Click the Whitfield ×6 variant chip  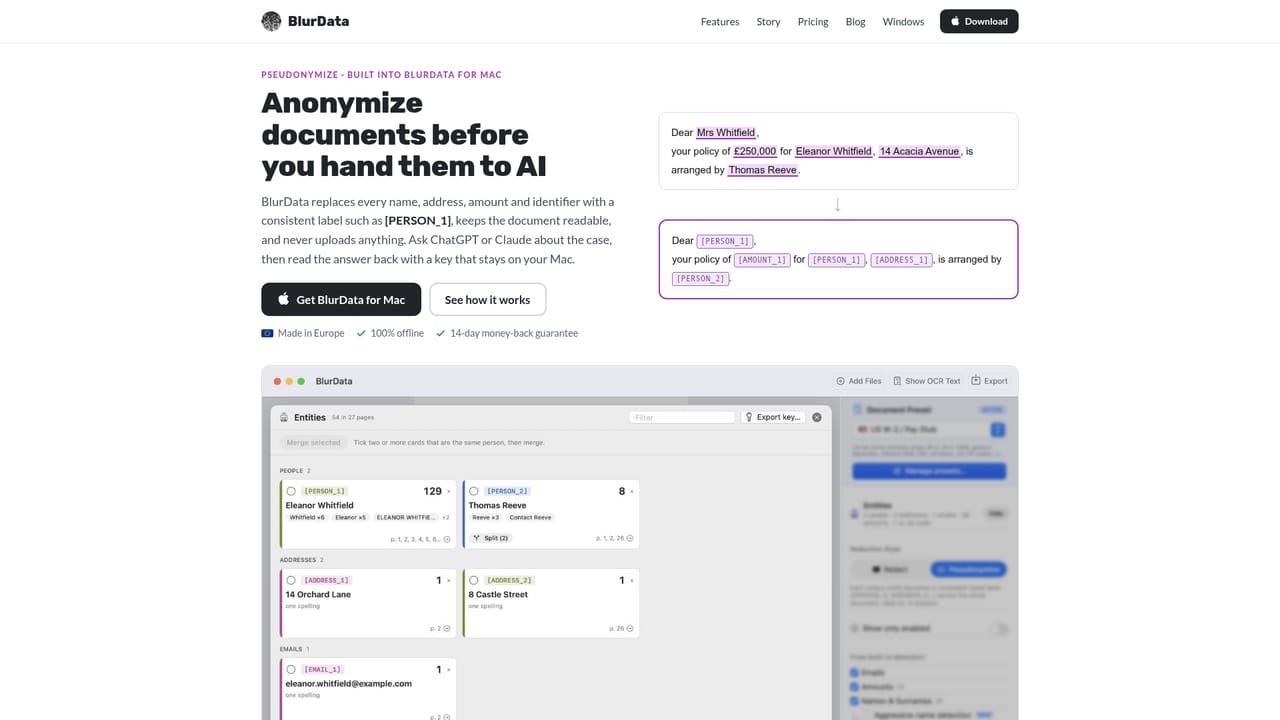[x=307, y=517]
